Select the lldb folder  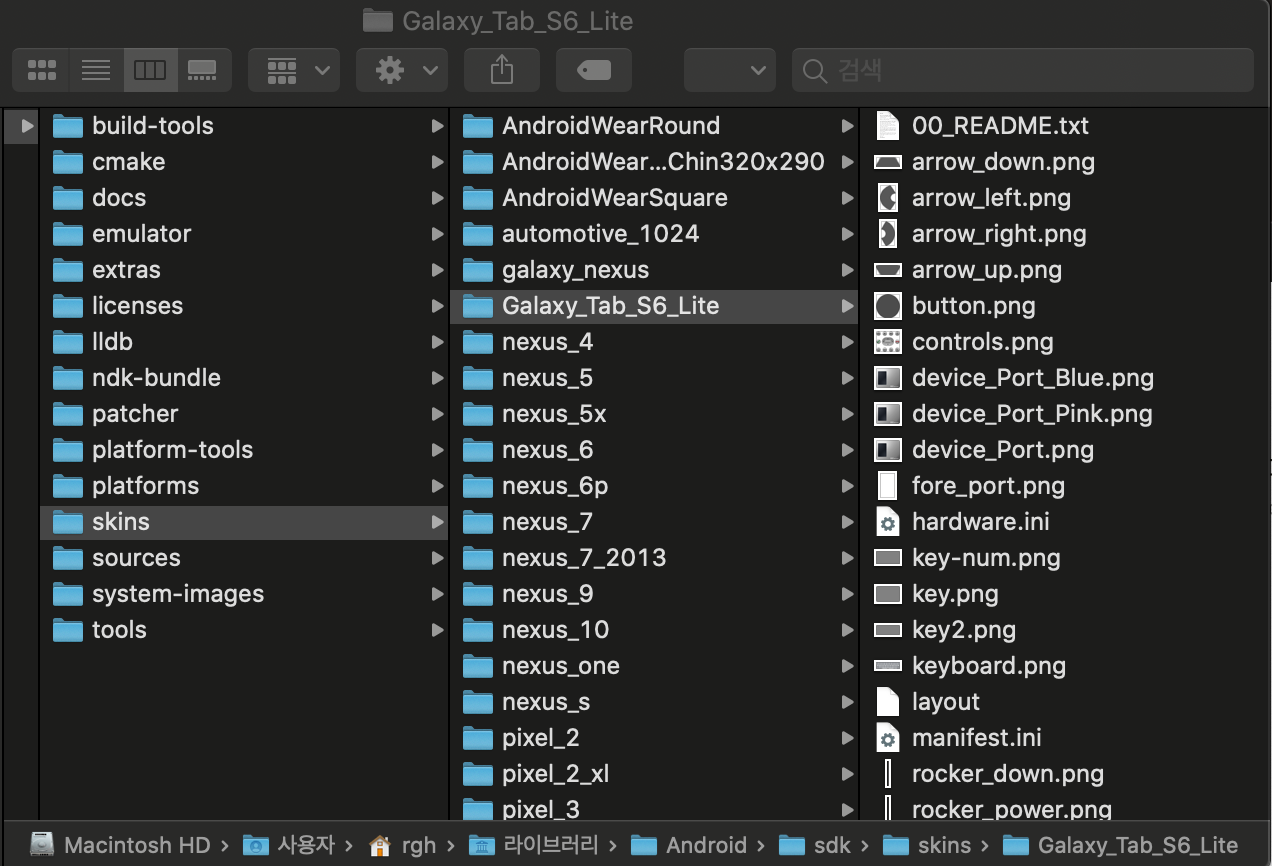point(244,342)
